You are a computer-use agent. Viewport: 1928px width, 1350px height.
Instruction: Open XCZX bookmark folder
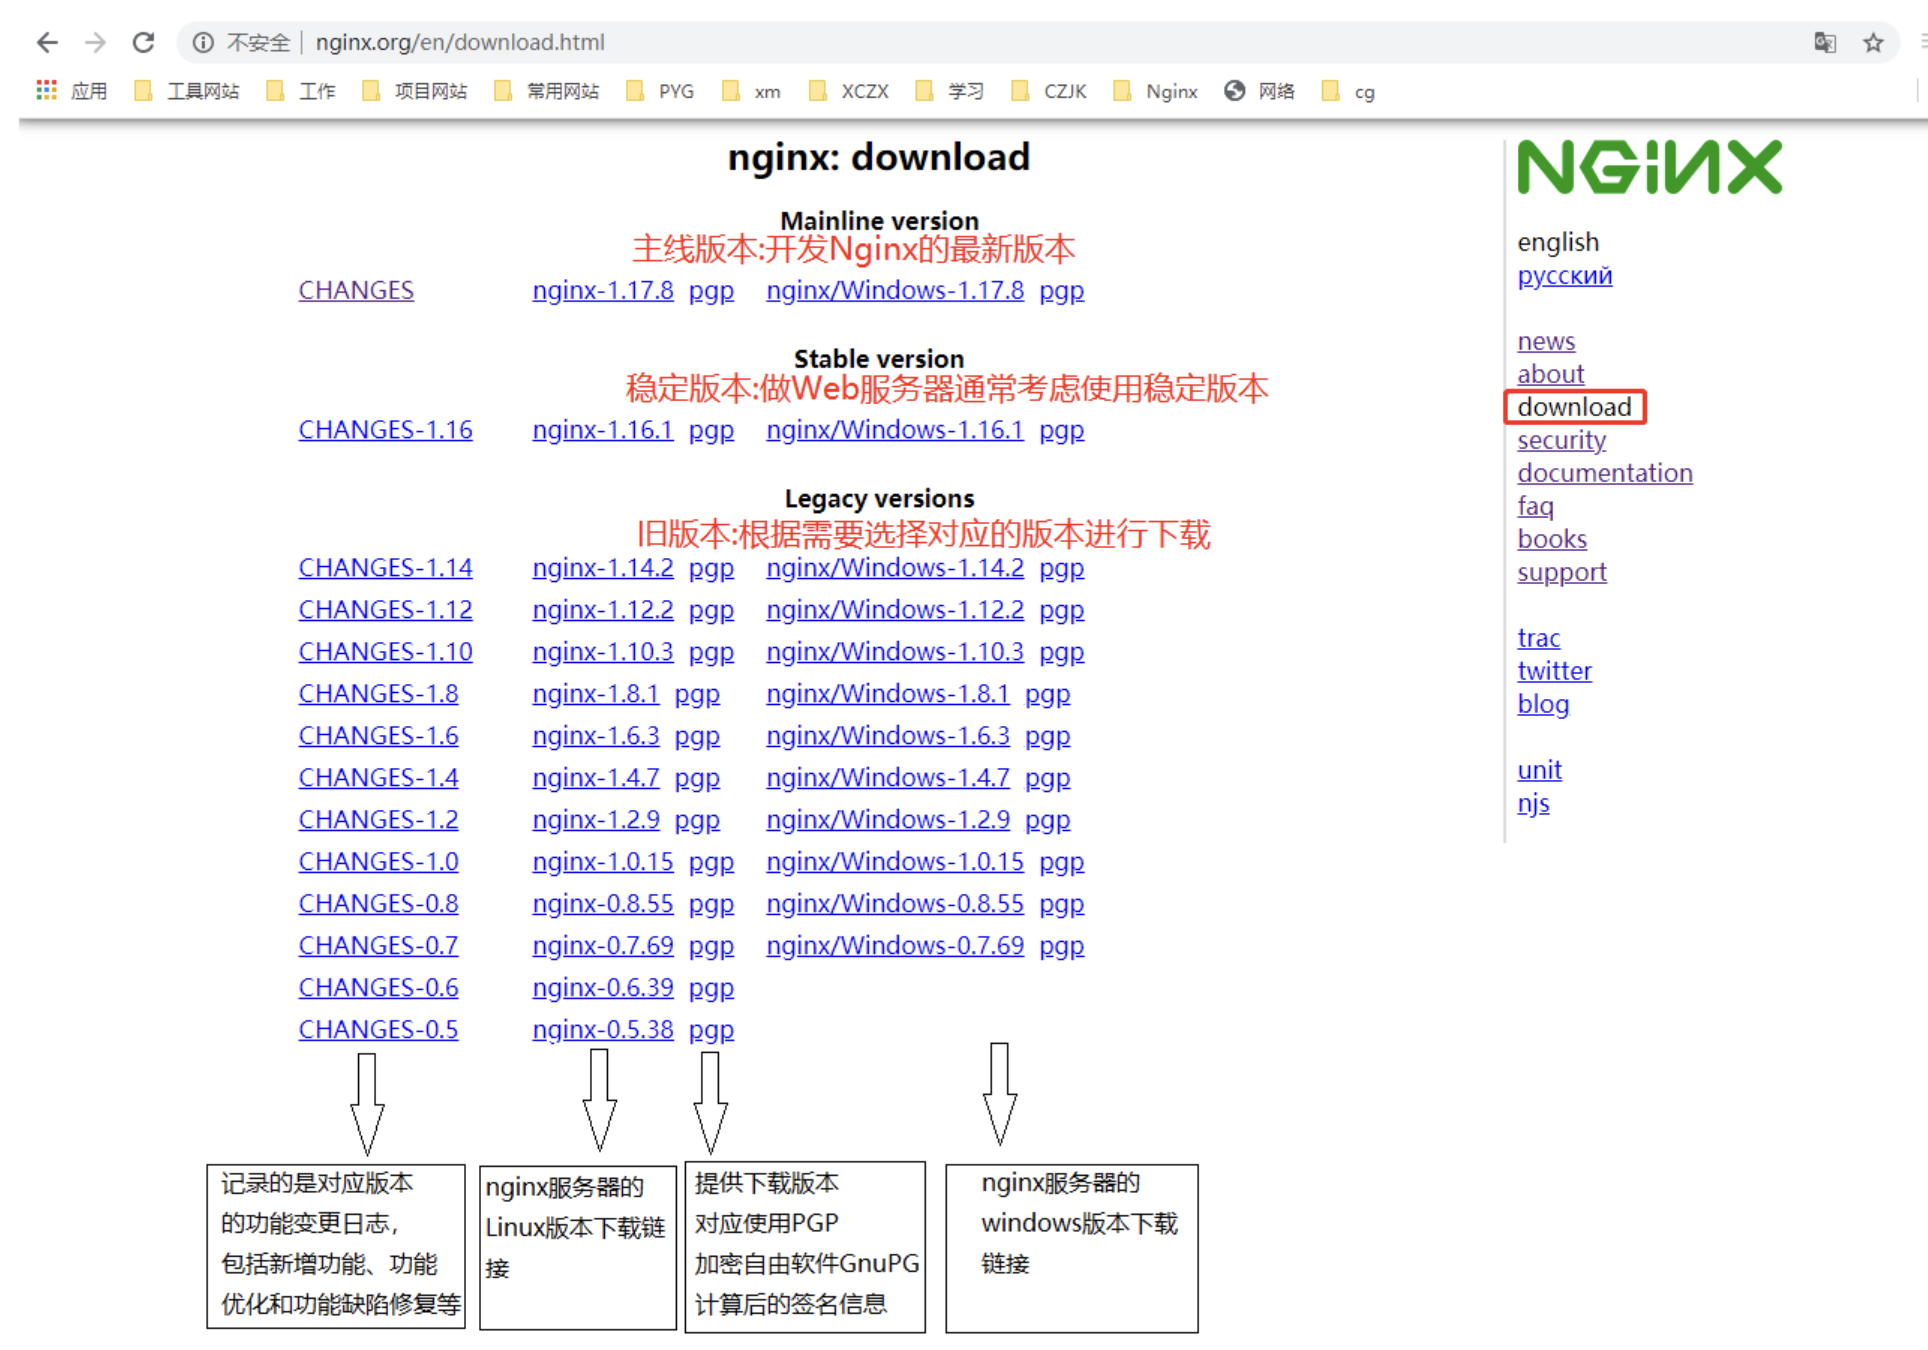tap(849, 91)
